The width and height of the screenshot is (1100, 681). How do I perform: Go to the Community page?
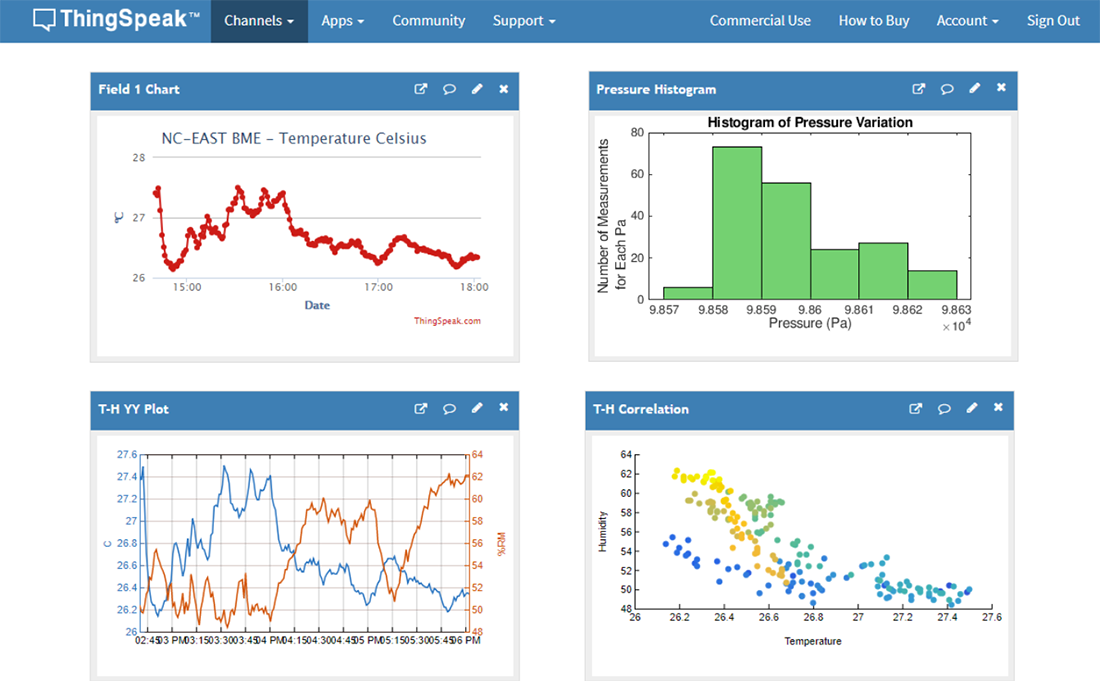click(428, 20)
